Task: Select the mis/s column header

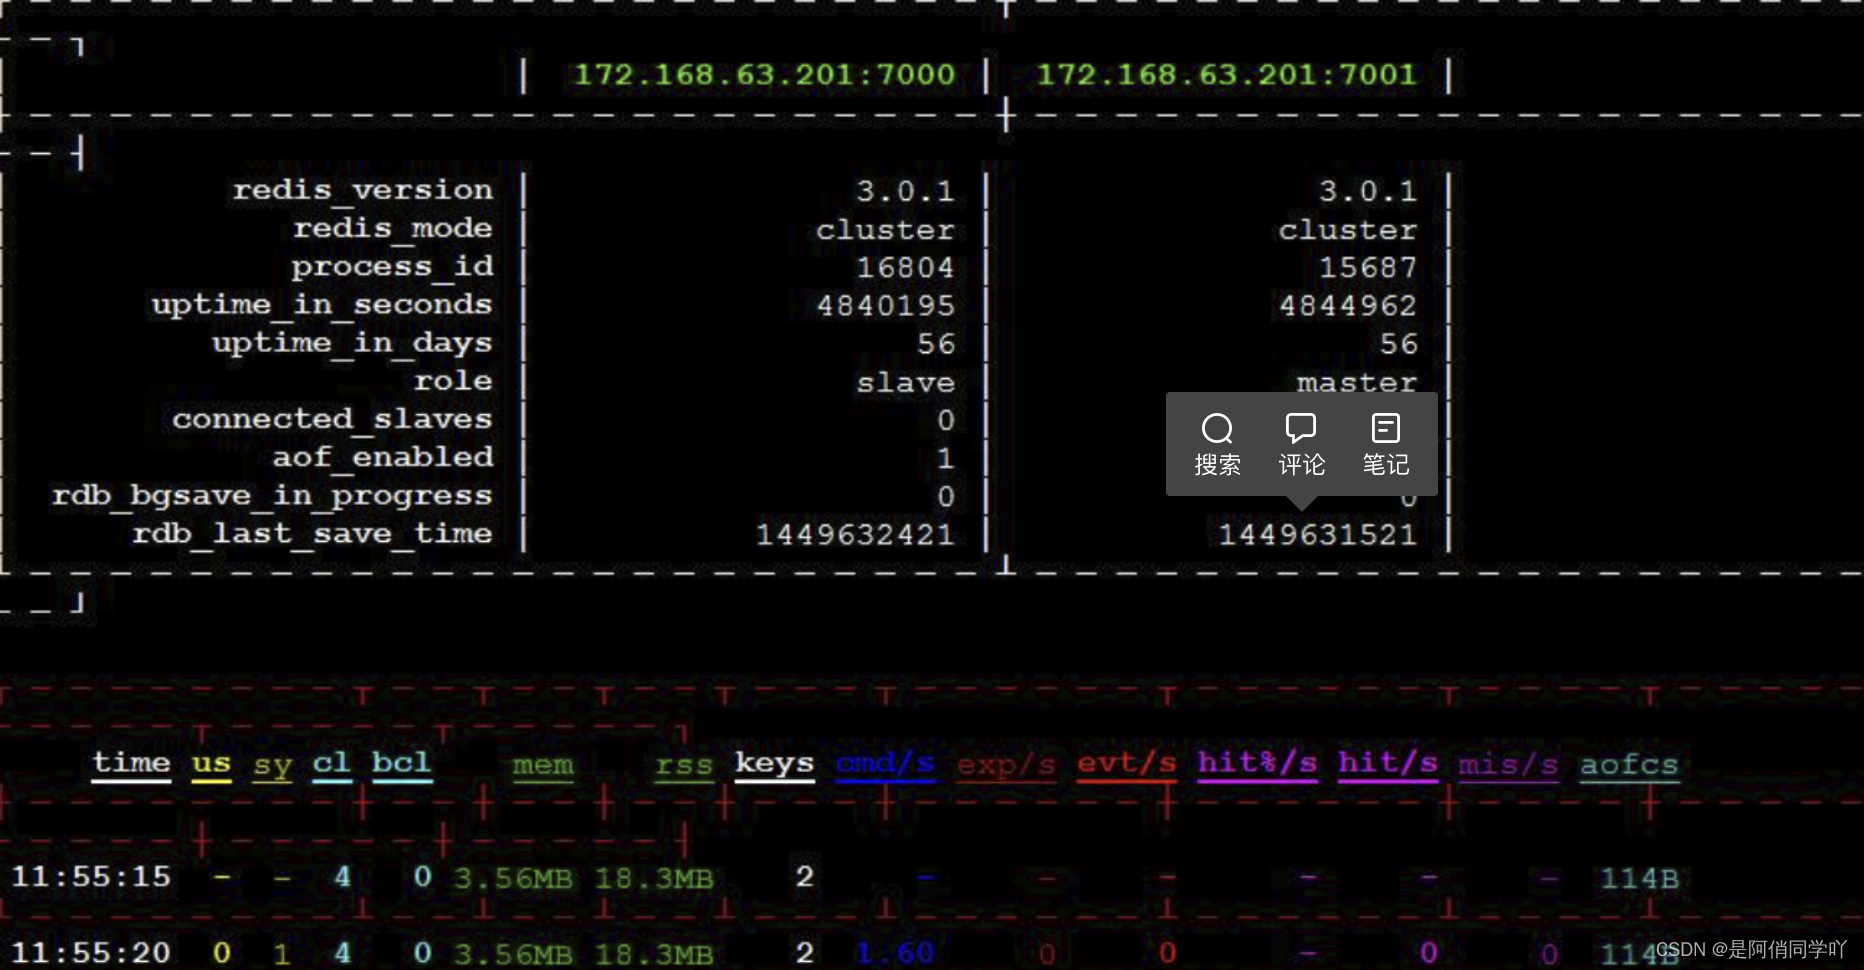Action: 1508,766
